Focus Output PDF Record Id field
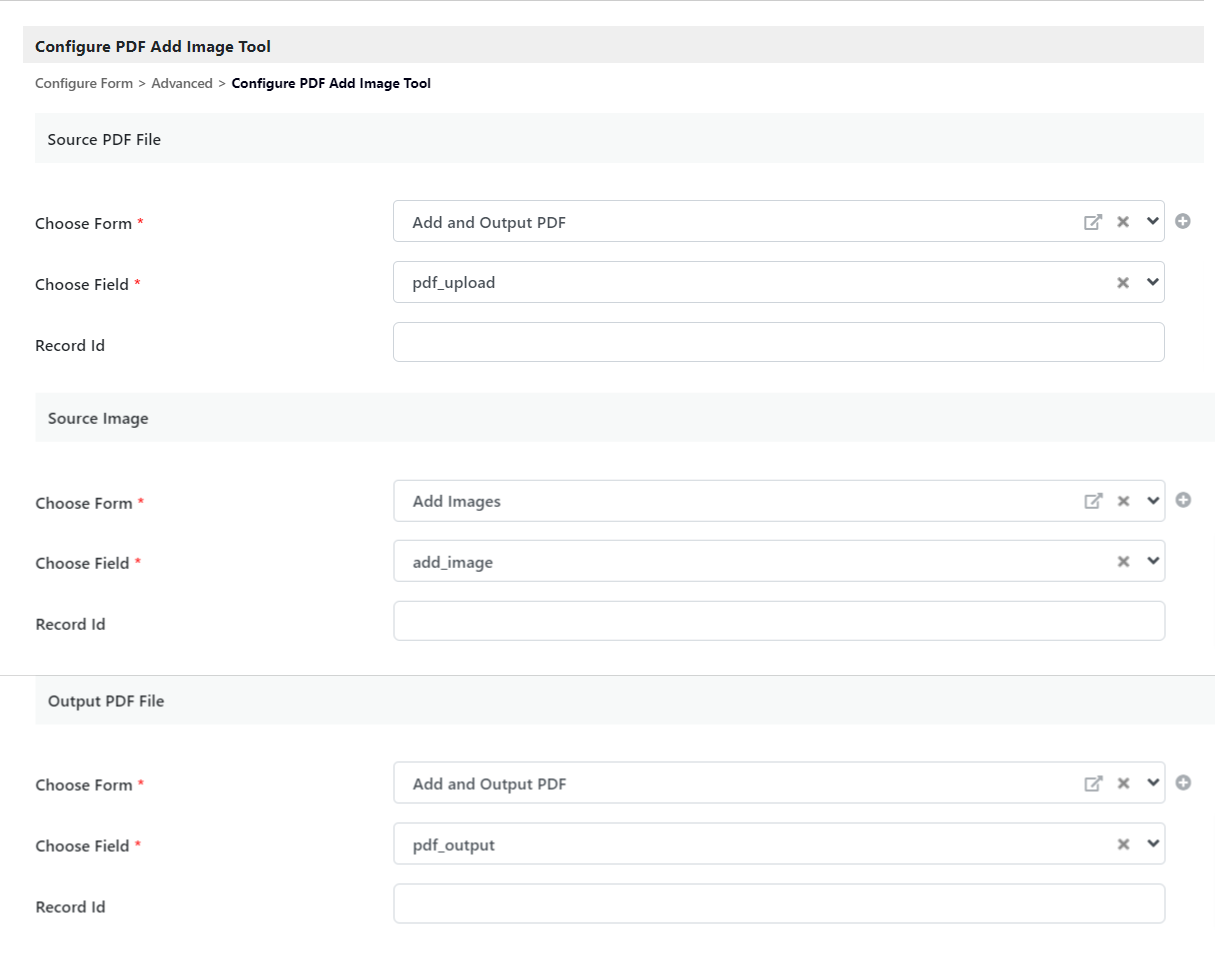The height and width of the screenshot is (969, 1217). (778, 904)
